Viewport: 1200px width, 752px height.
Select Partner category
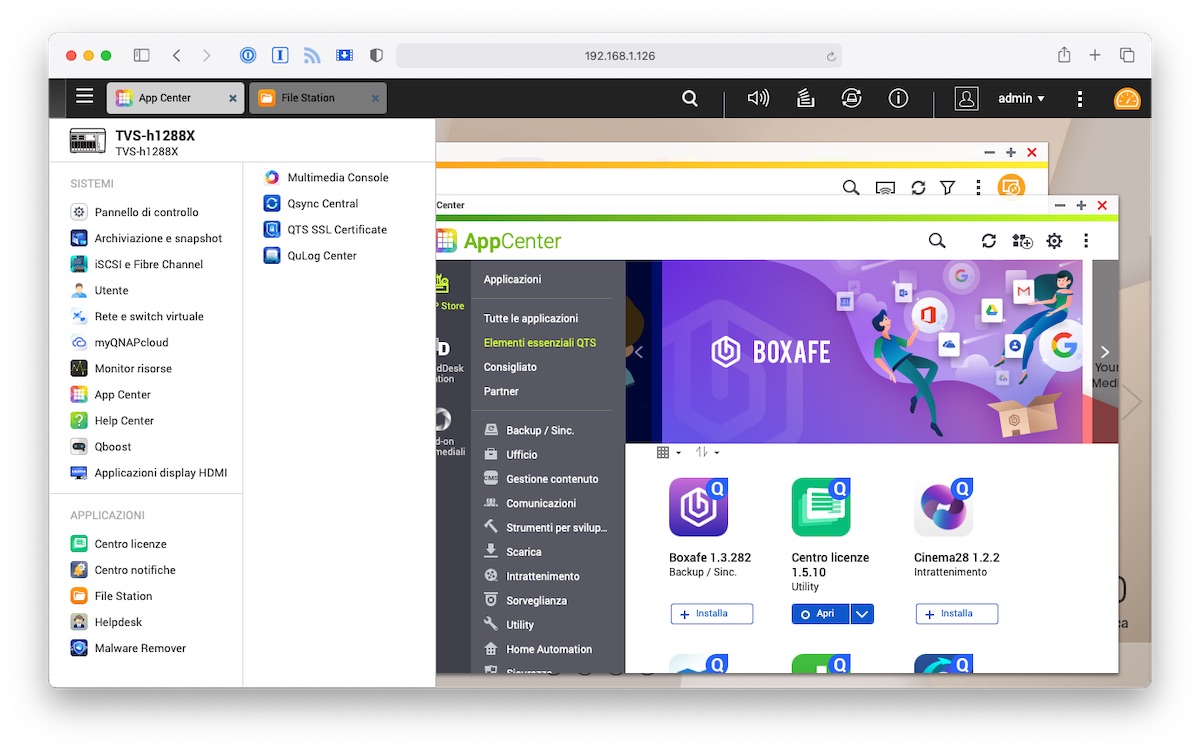[501, 391]
